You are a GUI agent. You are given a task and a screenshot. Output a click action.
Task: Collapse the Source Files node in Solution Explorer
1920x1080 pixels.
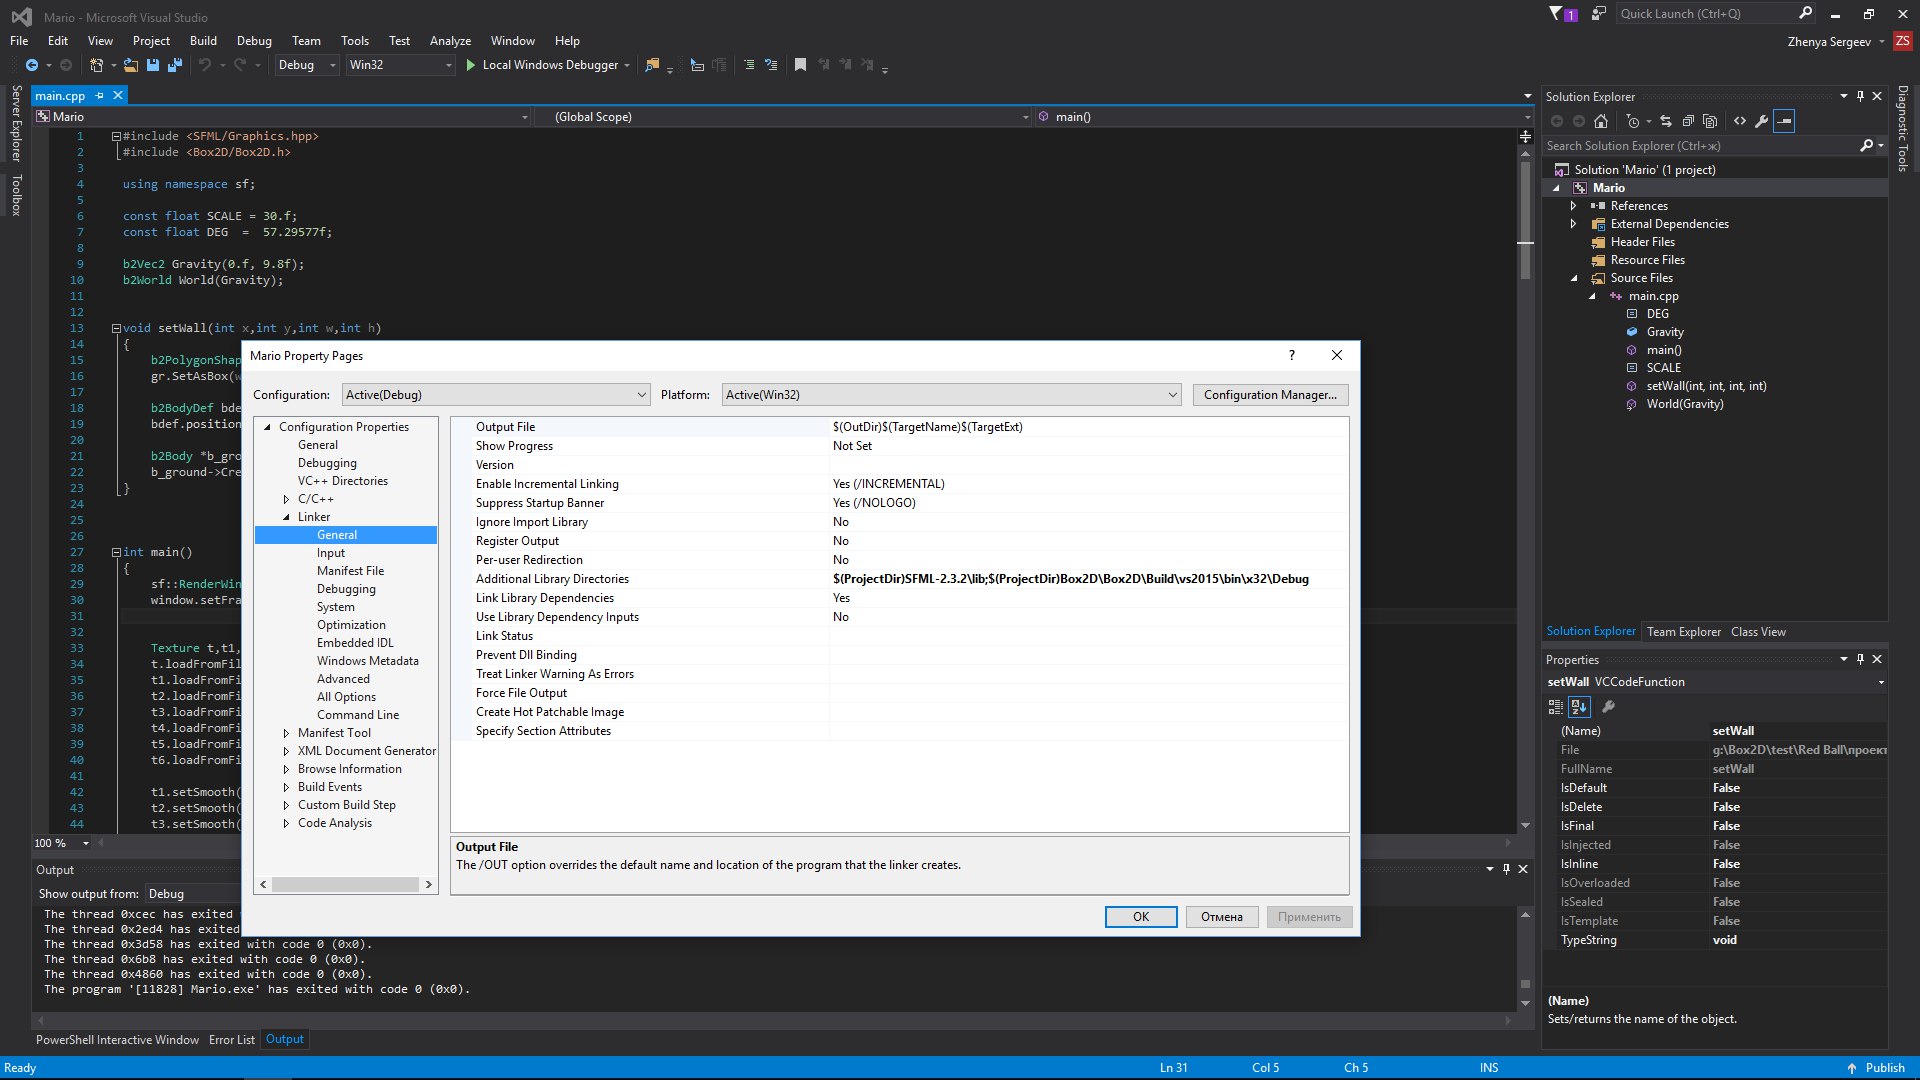coord(1573,278)
